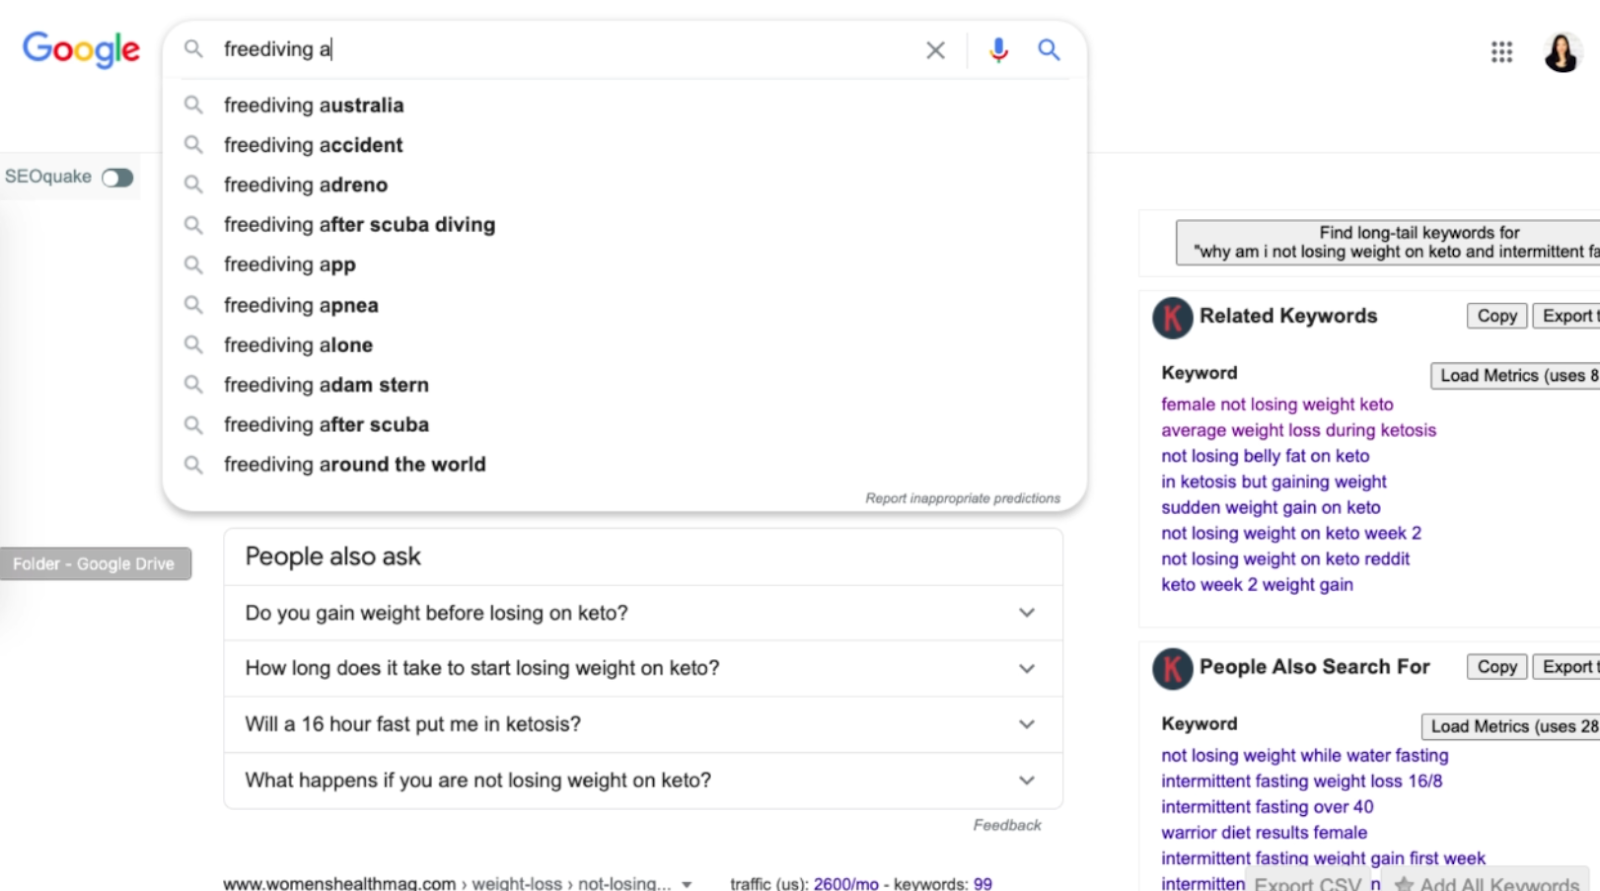
Task: Toggle the SEOquake switch
Action: coord(117,178)
